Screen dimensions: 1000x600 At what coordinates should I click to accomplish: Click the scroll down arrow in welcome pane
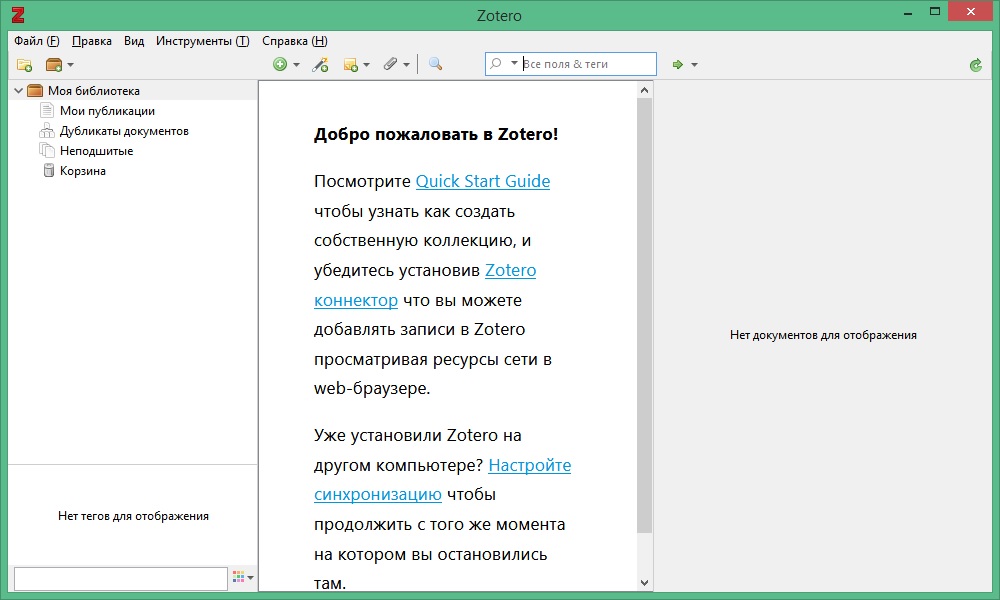[644, 582]
